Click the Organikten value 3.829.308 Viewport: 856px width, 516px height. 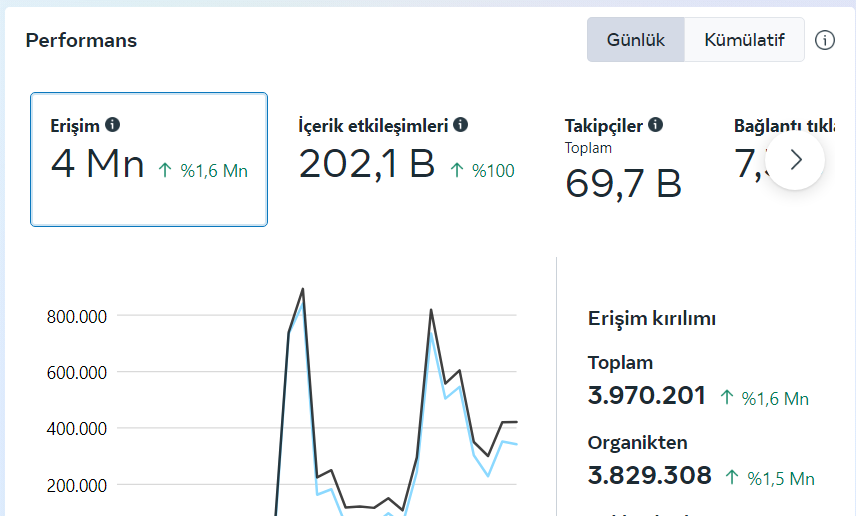(650, 476)
